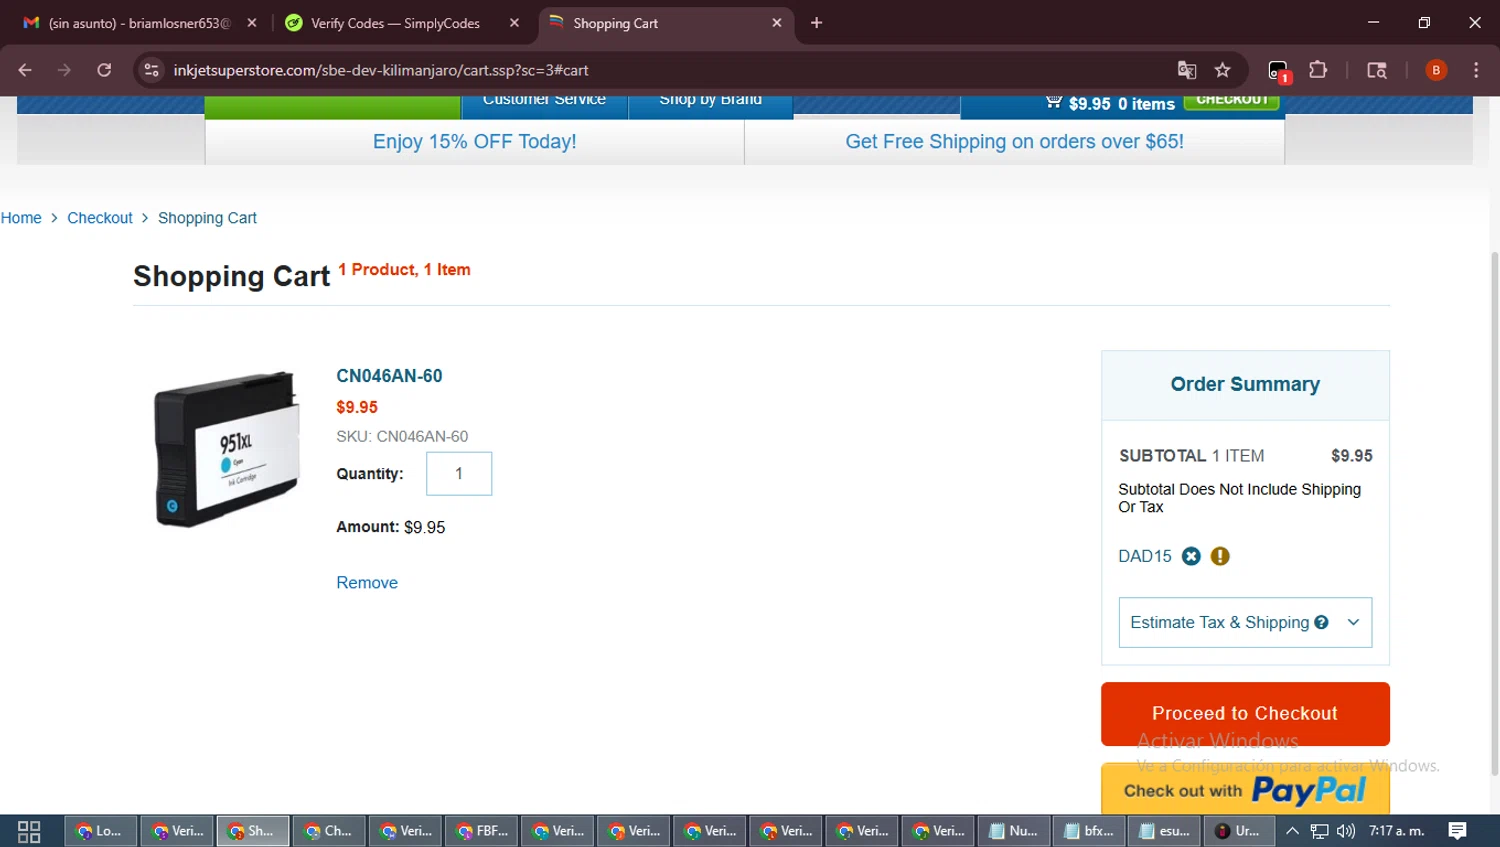Click the header cart icon
Screen dimensions: 1500x847
1053,102
